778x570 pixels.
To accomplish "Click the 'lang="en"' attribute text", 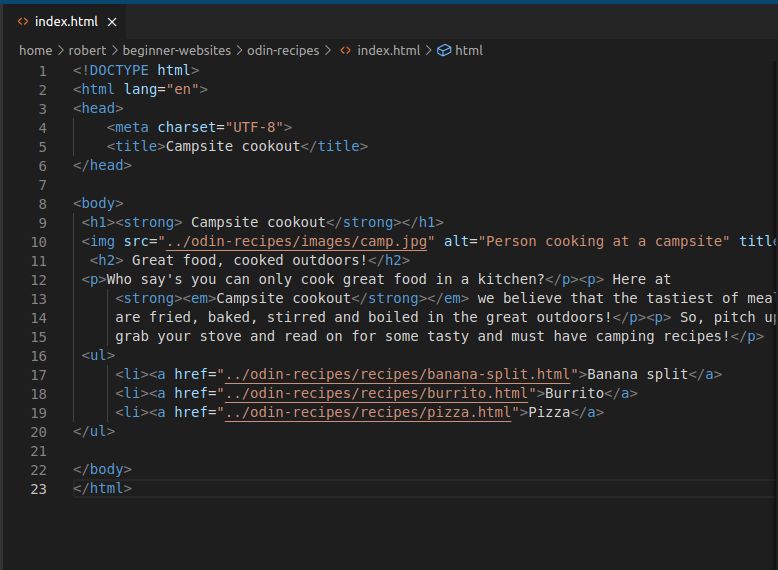I will tap(161, 89).
